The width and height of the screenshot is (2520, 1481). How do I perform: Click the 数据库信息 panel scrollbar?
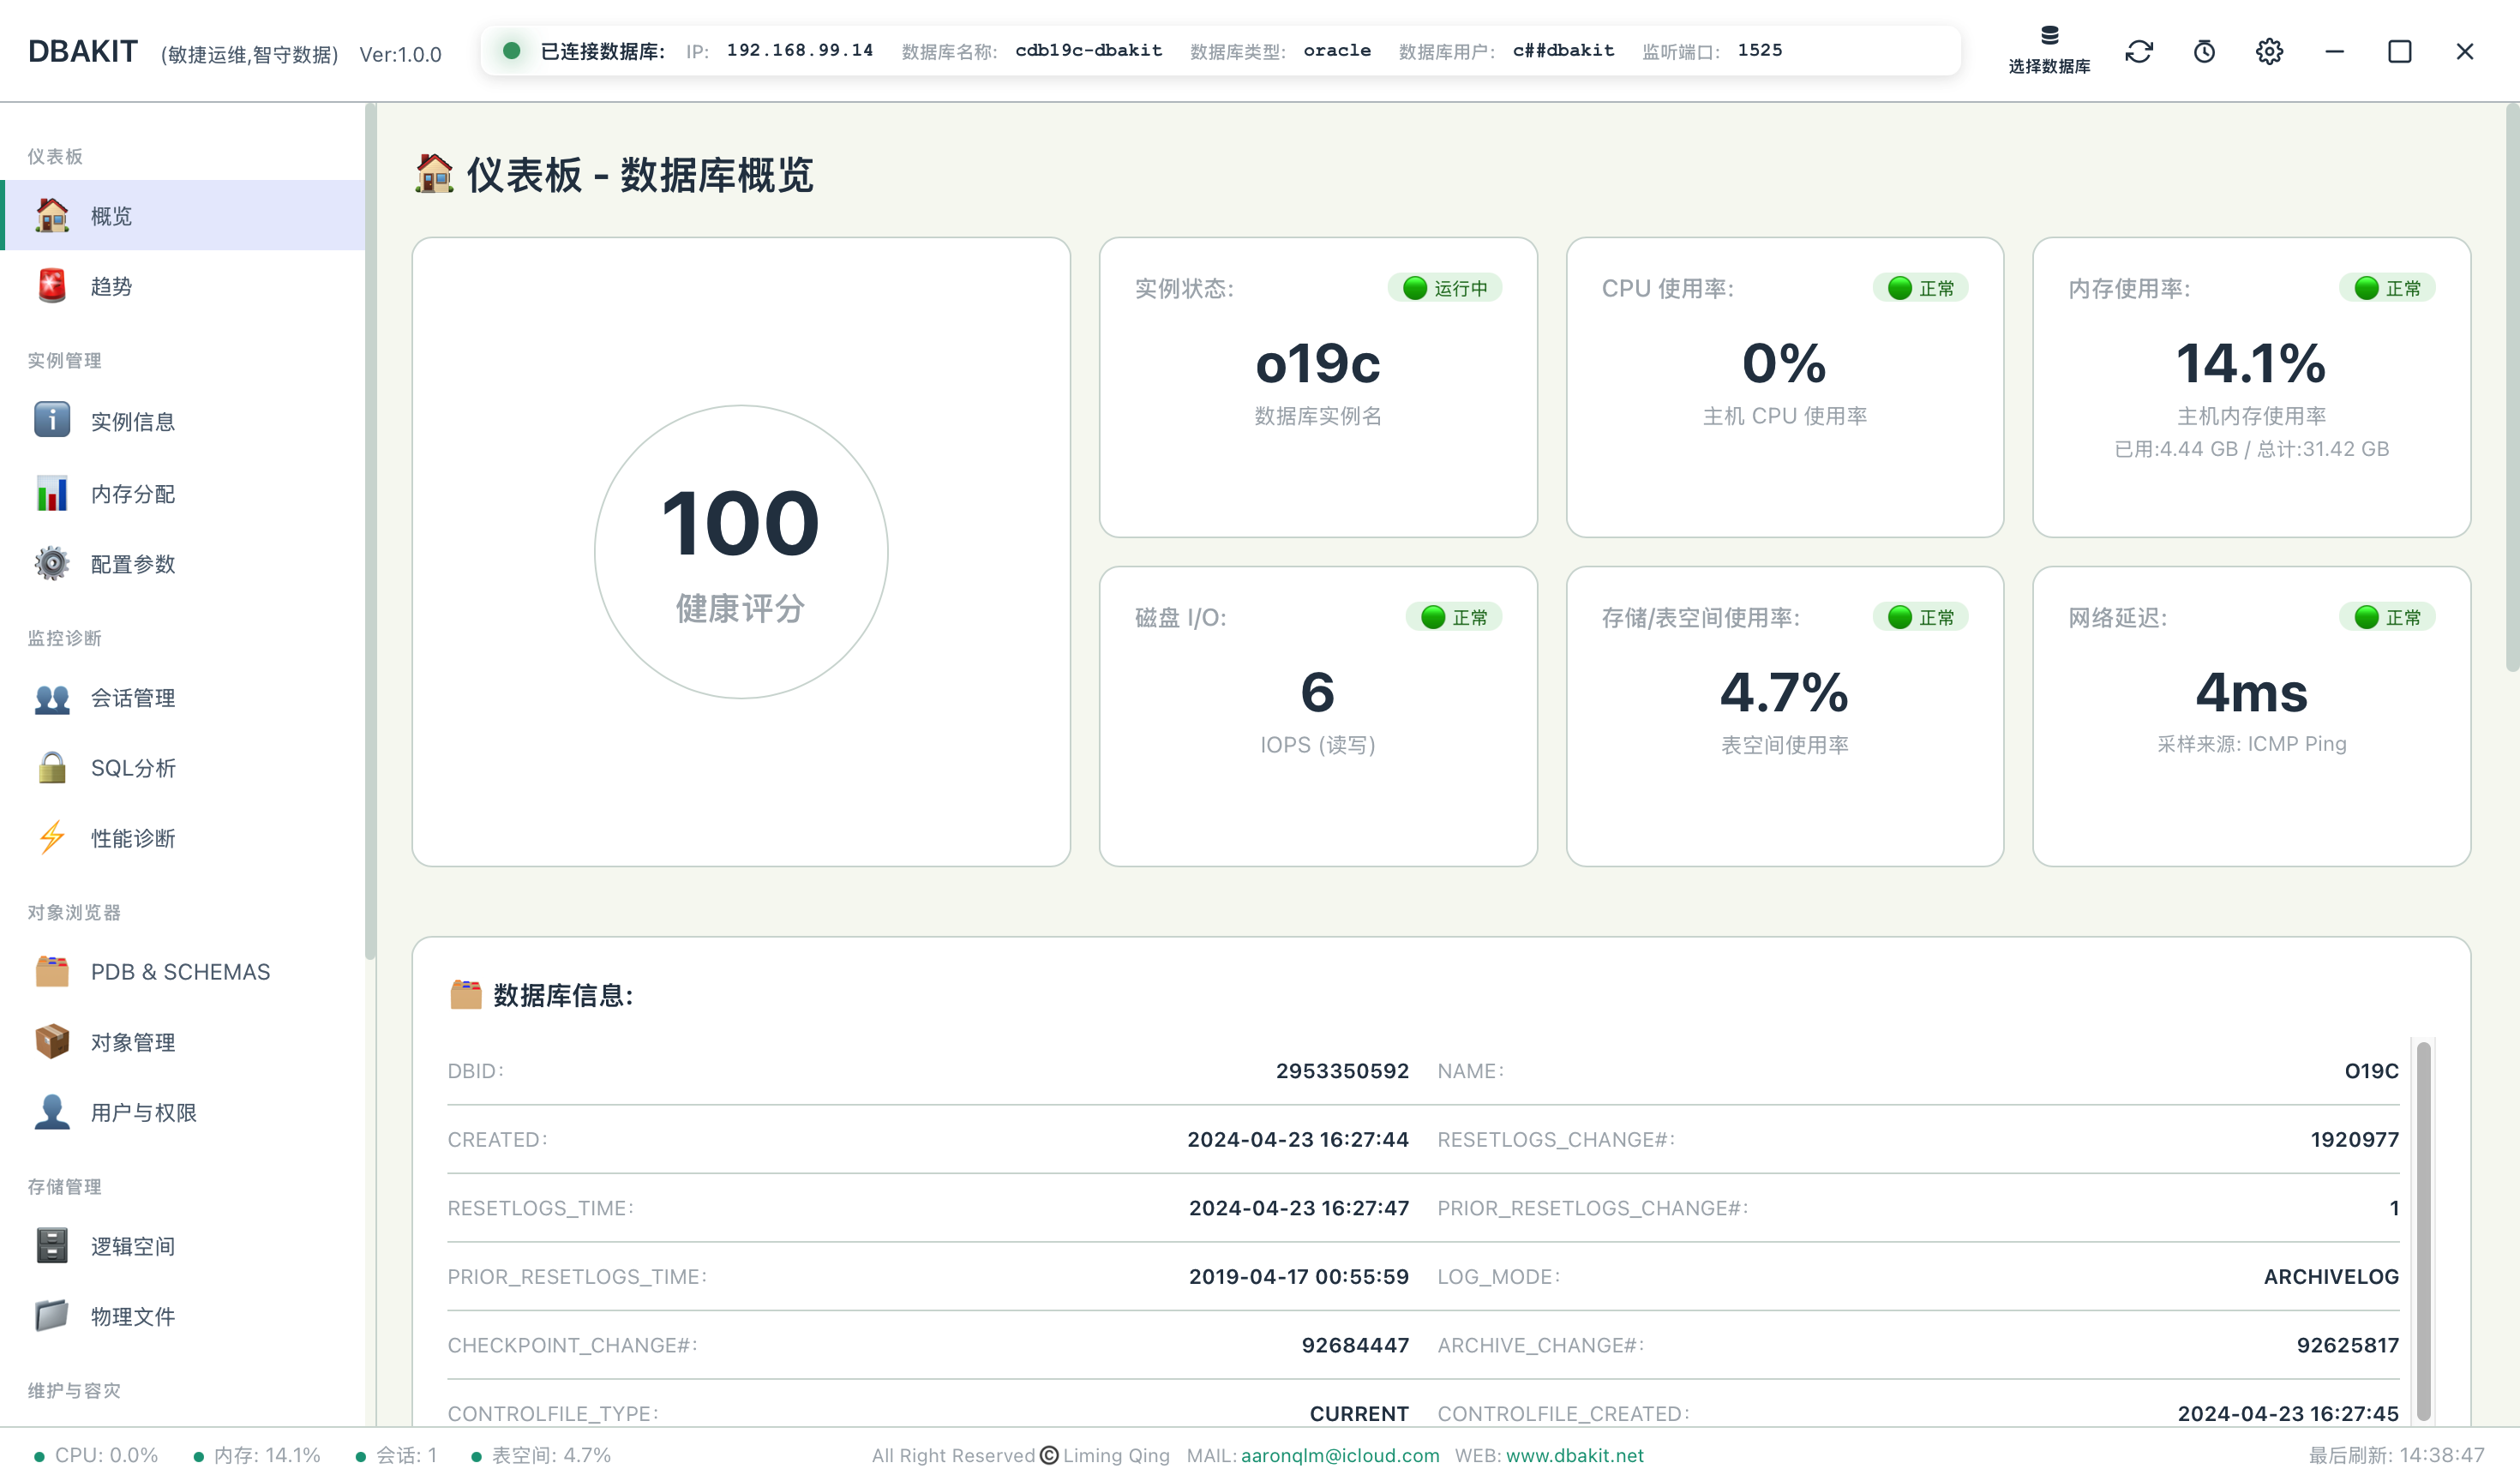click(x=2424, y=1230)
